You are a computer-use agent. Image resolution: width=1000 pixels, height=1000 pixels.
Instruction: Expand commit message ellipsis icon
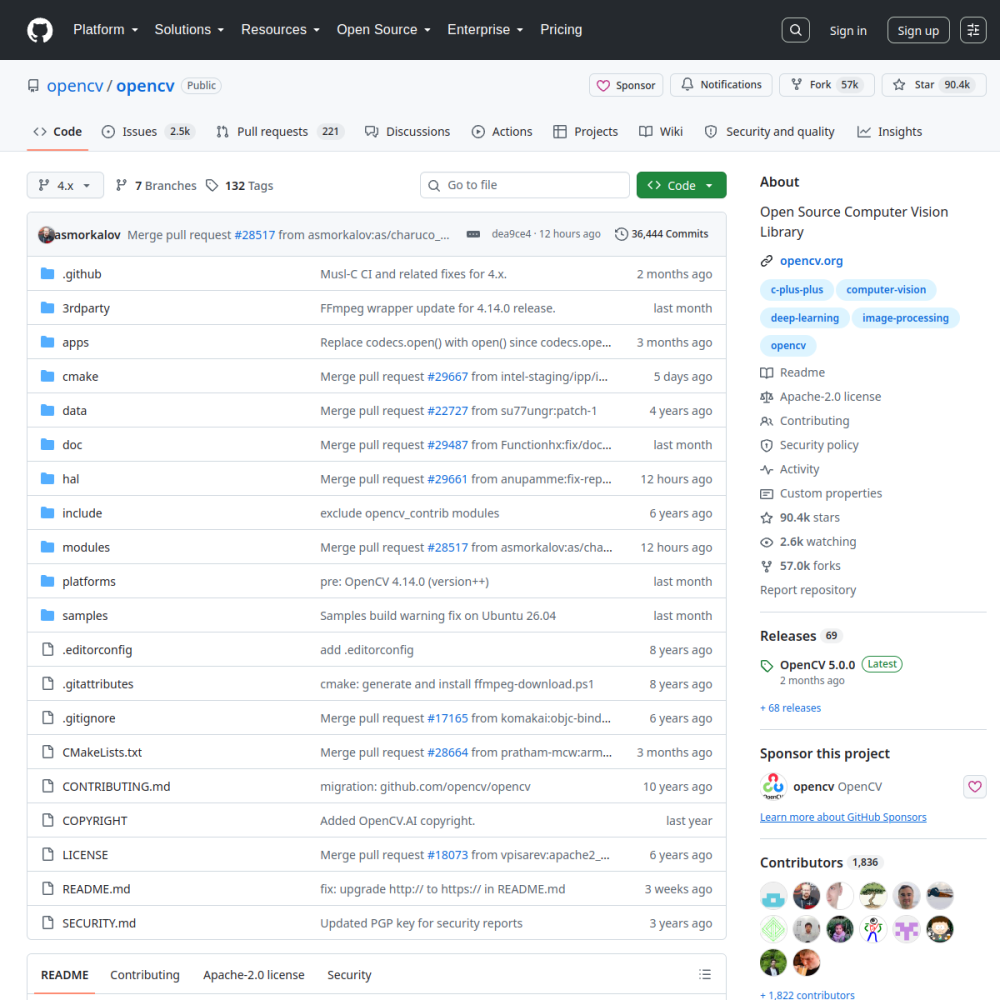[473, 234]
